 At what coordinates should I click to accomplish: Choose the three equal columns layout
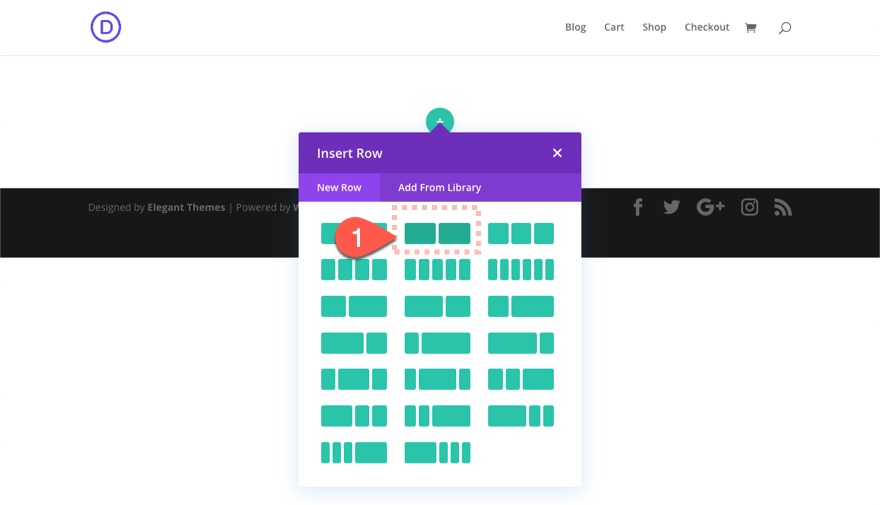coord(520,234)
